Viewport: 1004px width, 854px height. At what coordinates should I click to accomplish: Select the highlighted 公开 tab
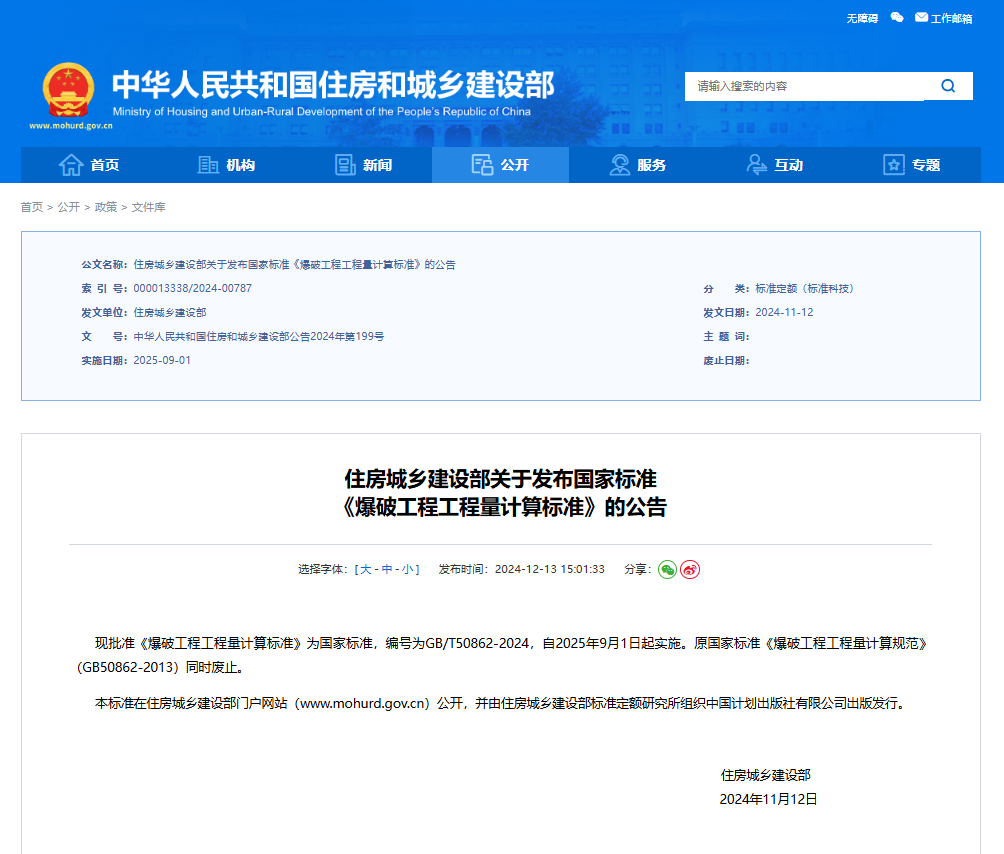(x=500, y=165)
